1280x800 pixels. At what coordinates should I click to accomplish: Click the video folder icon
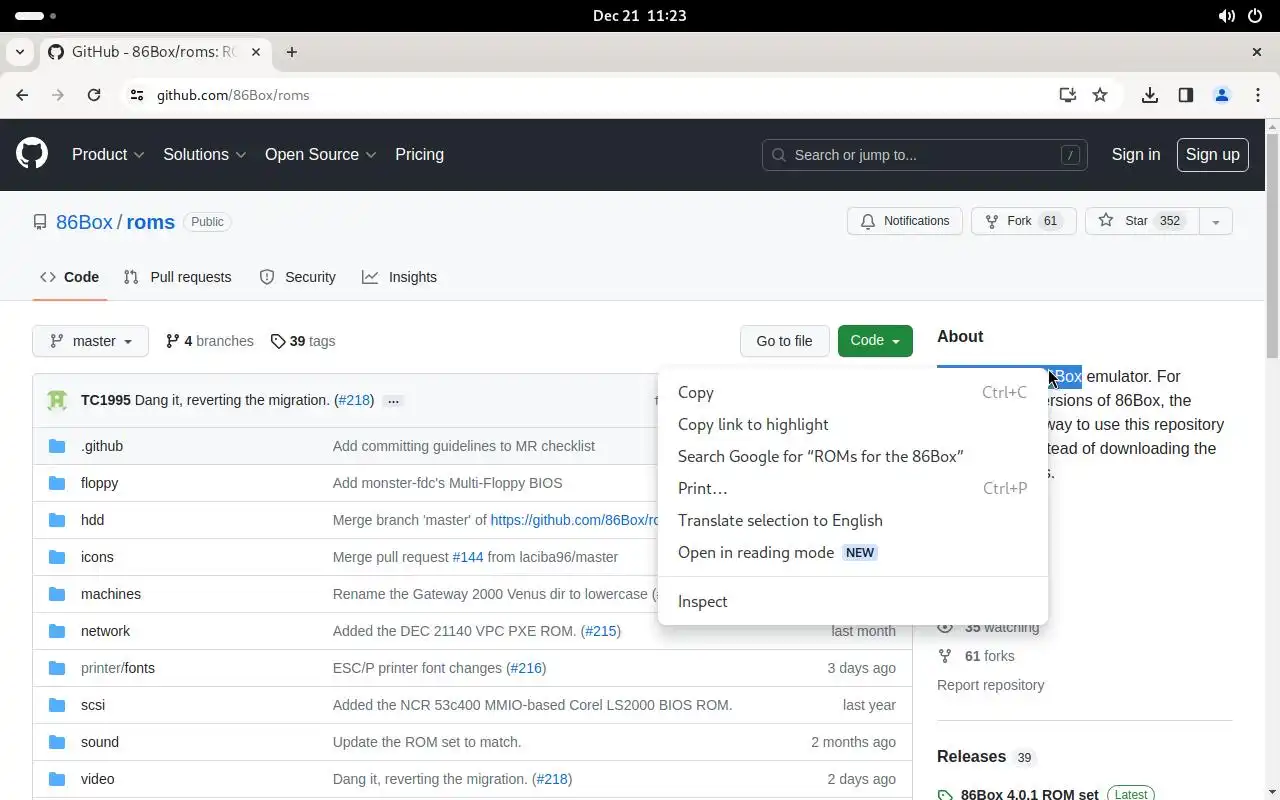click(57, 779)
